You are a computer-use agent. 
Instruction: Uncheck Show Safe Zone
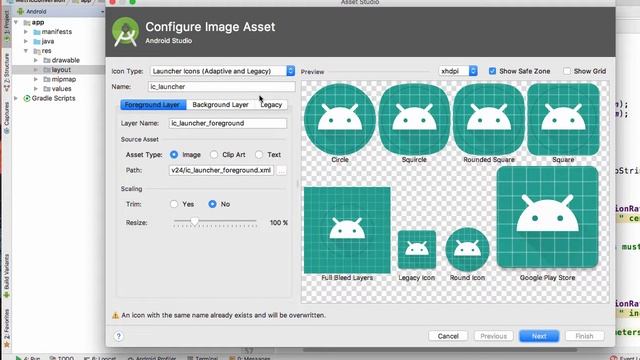tap(493, 71)
